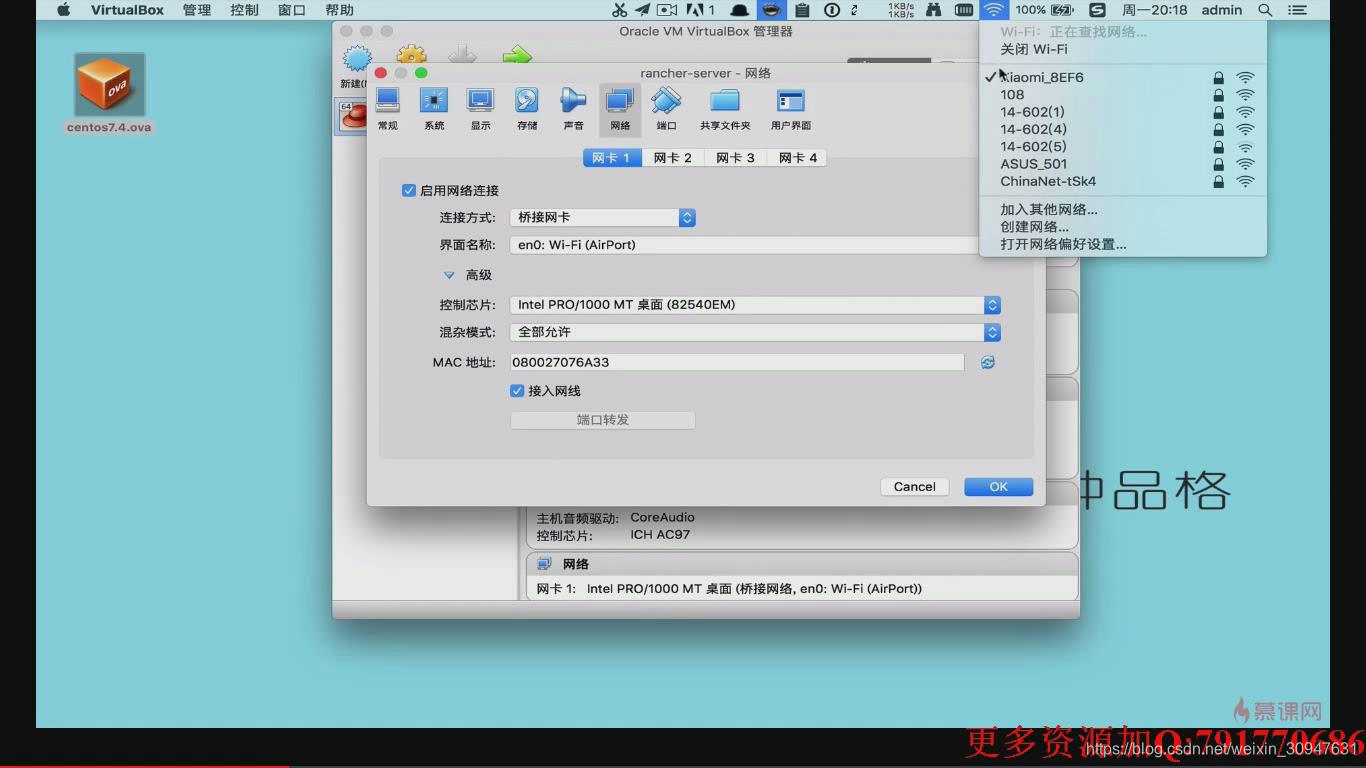Select the ASUS_501 Wi-Fi network
This screenshot has height=768, width=1366.
pyautogui.click(x=1123, y=164)
